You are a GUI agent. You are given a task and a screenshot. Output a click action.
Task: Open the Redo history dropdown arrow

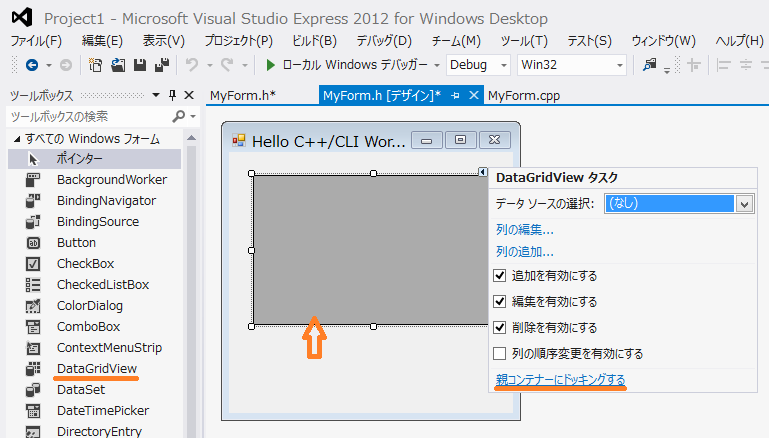pos(245,65)
